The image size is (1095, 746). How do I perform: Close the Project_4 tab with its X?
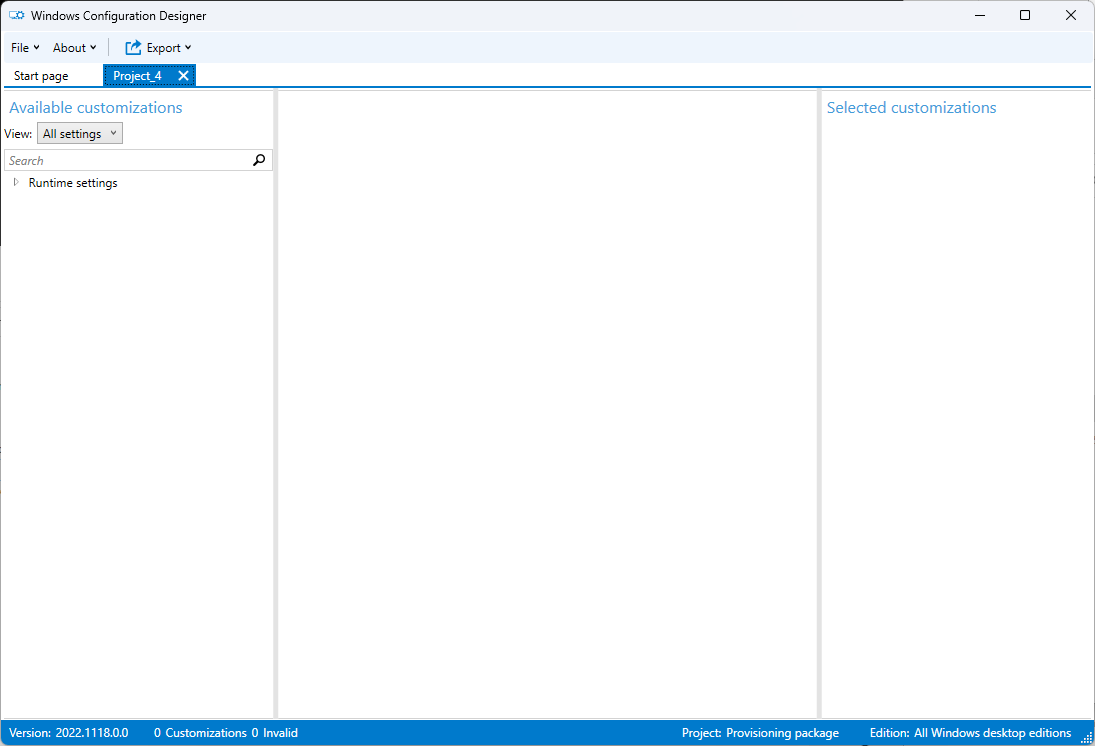click(183, 76)
